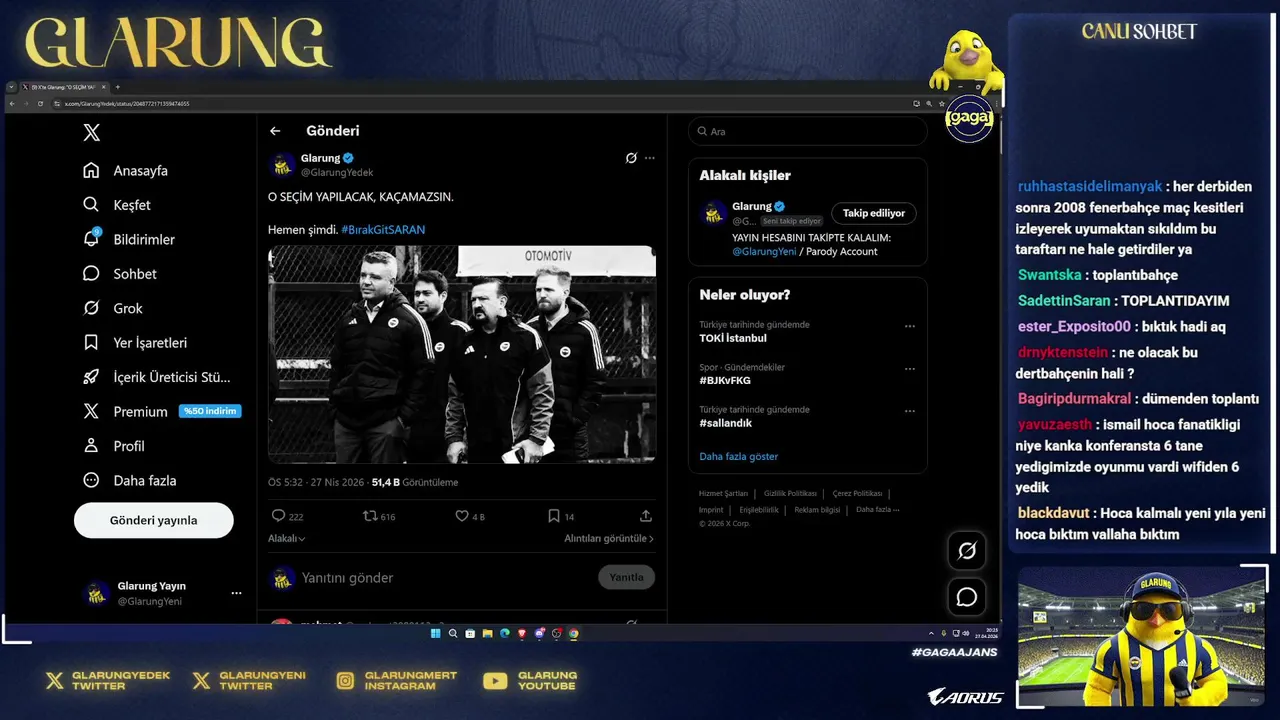Click the repost icon showing 616
Screen dimensions: 1280x720
click(369, 516)
